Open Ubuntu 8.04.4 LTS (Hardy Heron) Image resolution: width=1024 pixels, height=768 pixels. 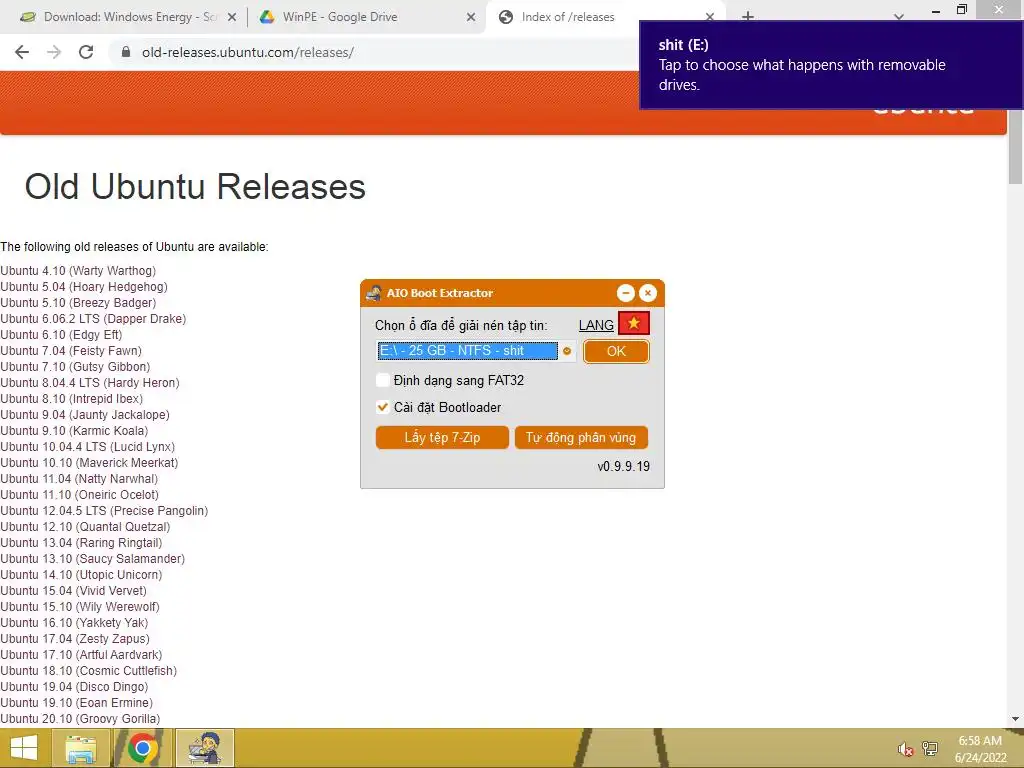tap(89, 383)
